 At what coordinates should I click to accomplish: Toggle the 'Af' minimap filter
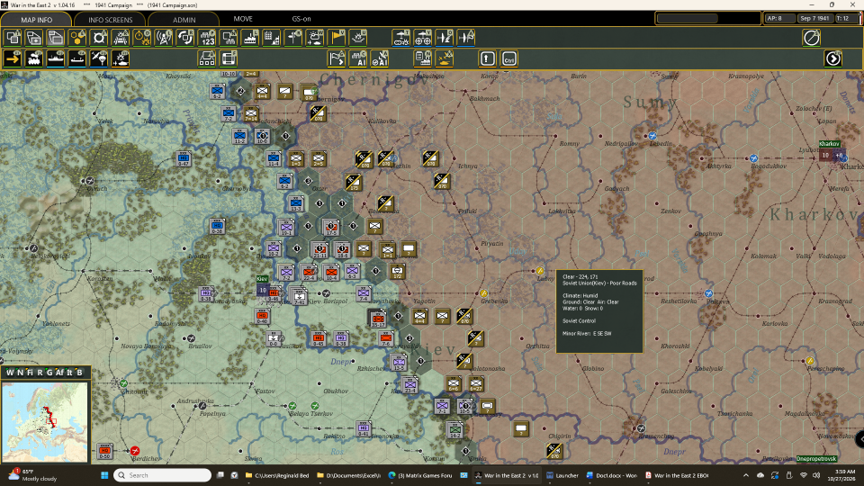(x=60, y=372)
